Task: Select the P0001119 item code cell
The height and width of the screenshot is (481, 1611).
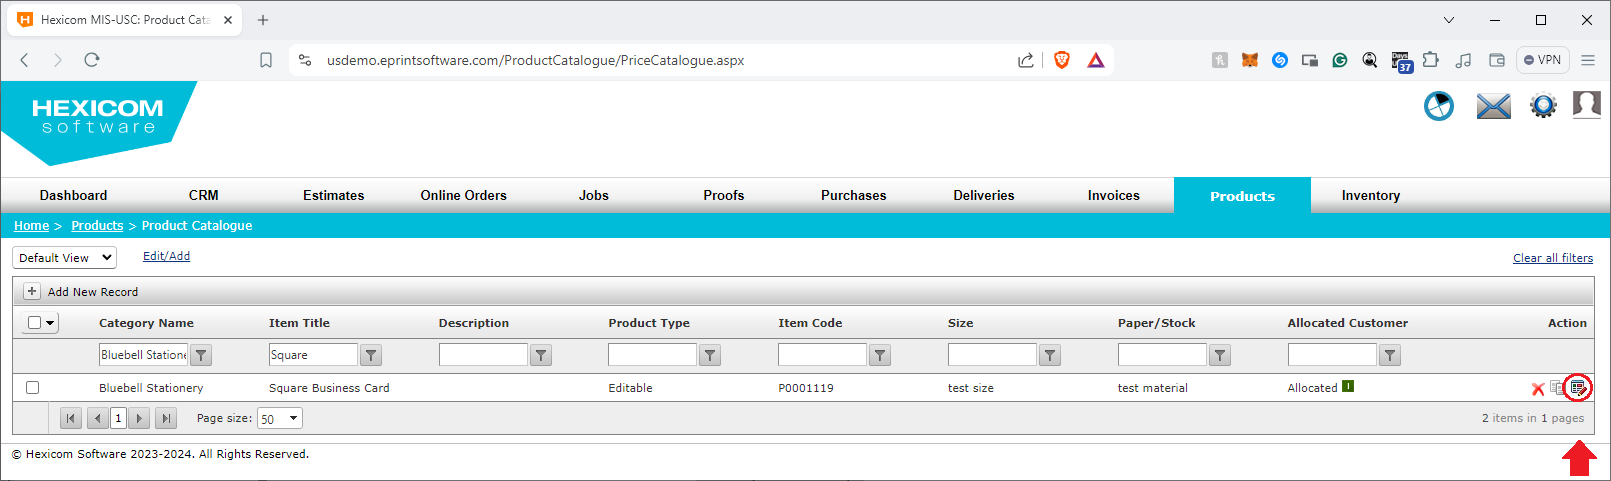Action: pos(806,388)
